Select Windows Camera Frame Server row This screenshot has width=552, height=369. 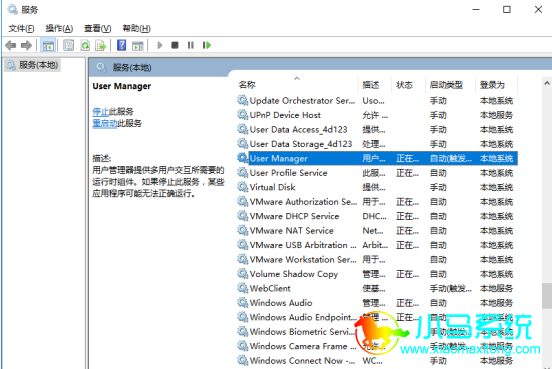pos(377,346)
